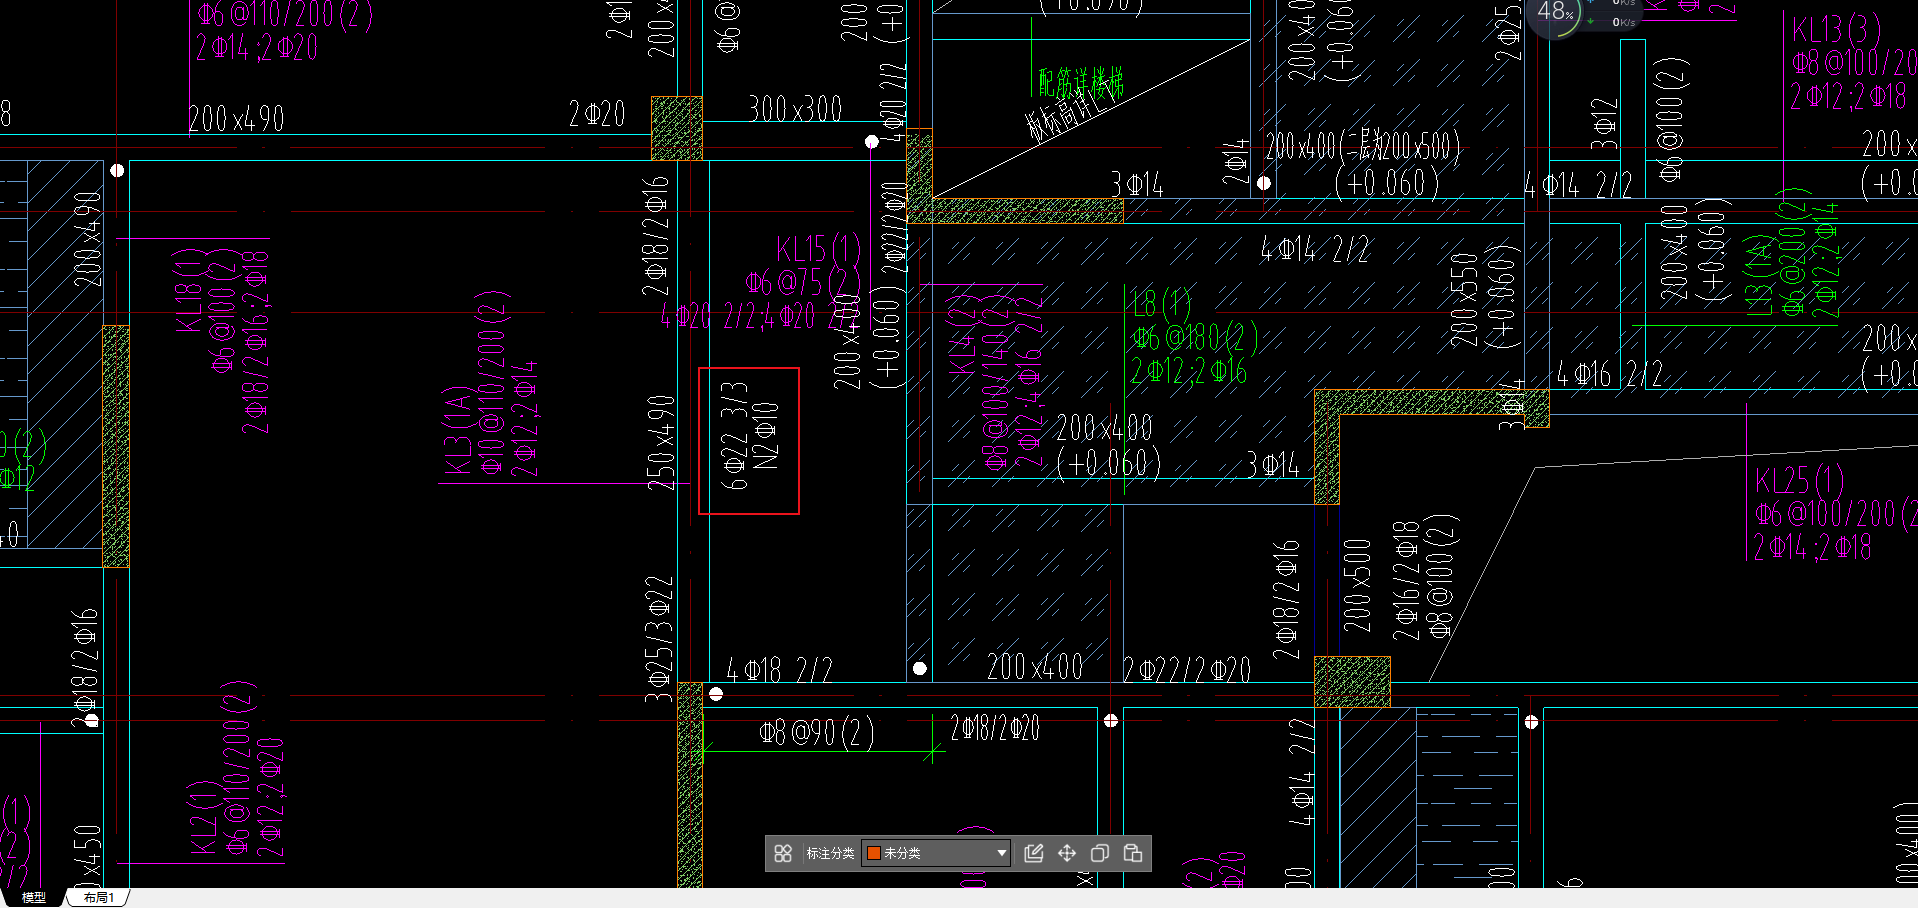
Task: Click the copy annotation icon
Action: [x=1100, y=853]
